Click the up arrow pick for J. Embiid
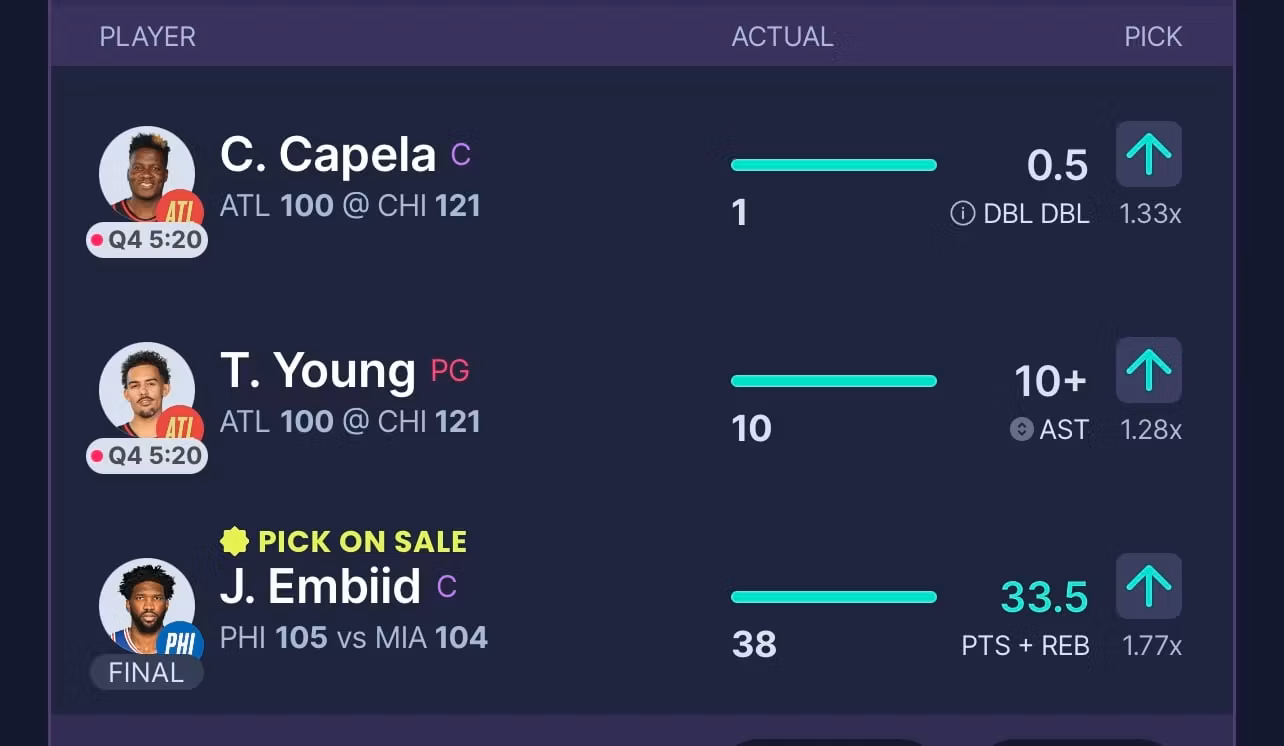 [x=1148, y=587]
